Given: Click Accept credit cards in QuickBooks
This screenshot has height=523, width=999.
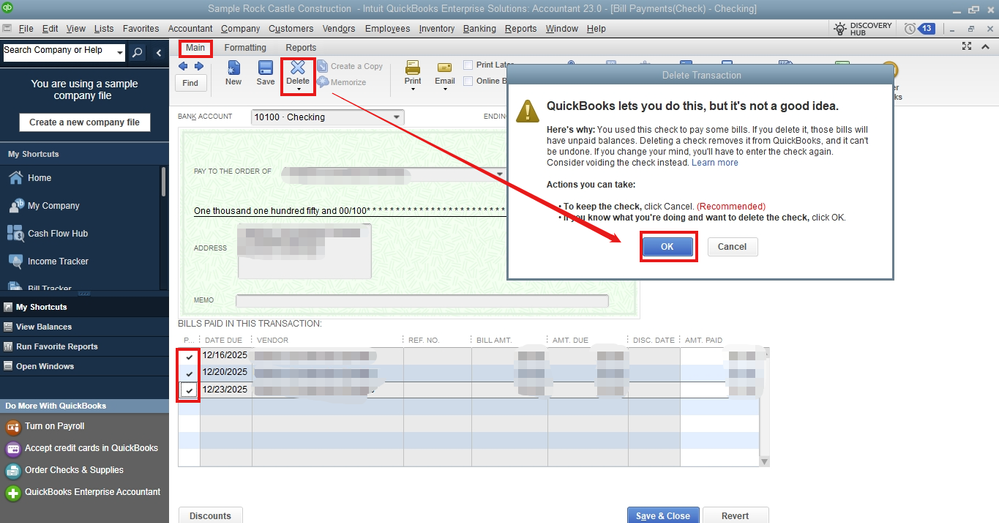Looking at the screenshot, I should [91, 448].
